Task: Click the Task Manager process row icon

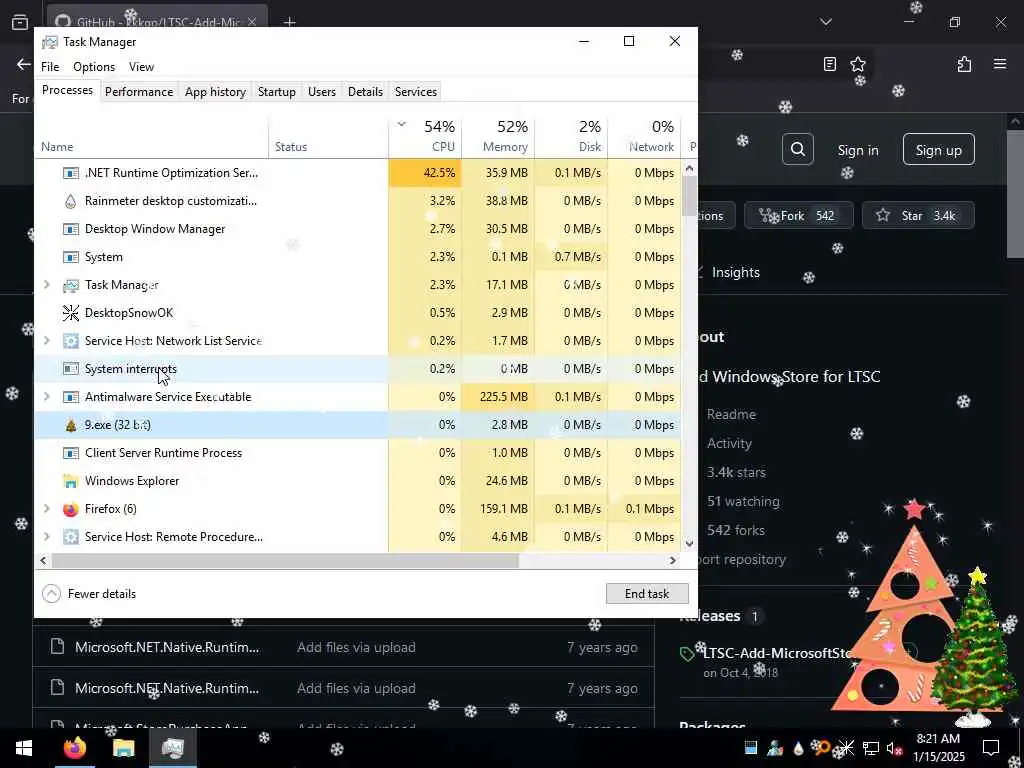Action: click(x=71, y=285)
